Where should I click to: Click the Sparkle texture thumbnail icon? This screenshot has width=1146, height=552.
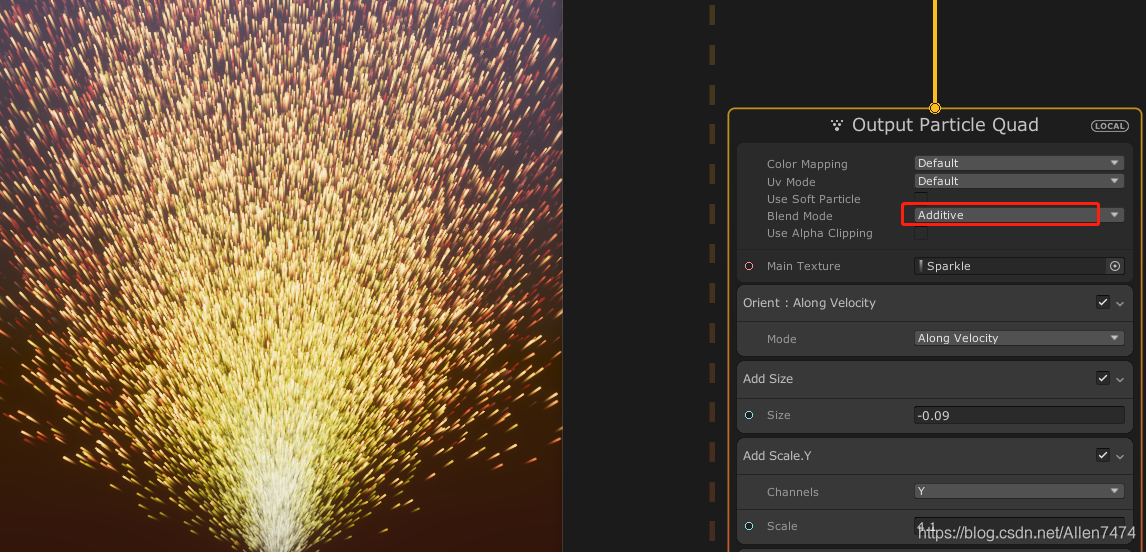coord(921,266)
